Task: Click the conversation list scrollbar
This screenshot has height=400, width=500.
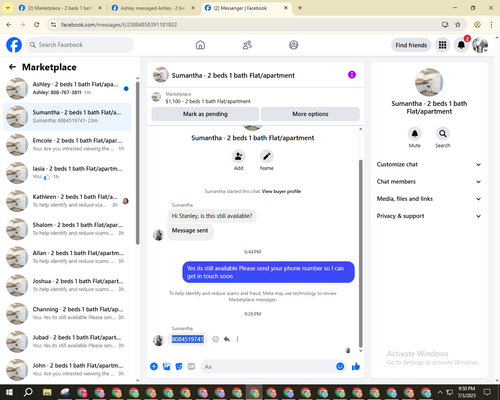Action: (137, 163)
